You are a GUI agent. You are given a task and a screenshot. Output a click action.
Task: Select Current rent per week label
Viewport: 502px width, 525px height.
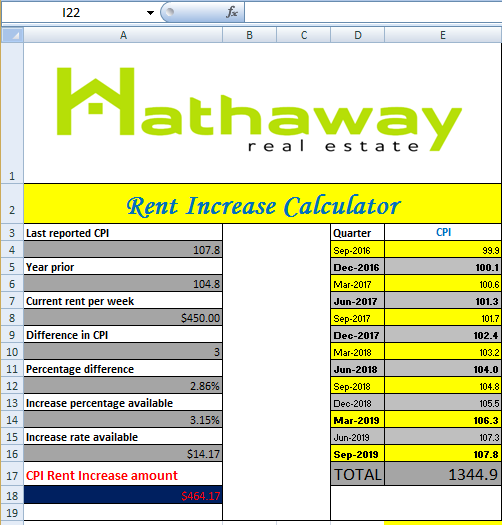tap(123, 301)
